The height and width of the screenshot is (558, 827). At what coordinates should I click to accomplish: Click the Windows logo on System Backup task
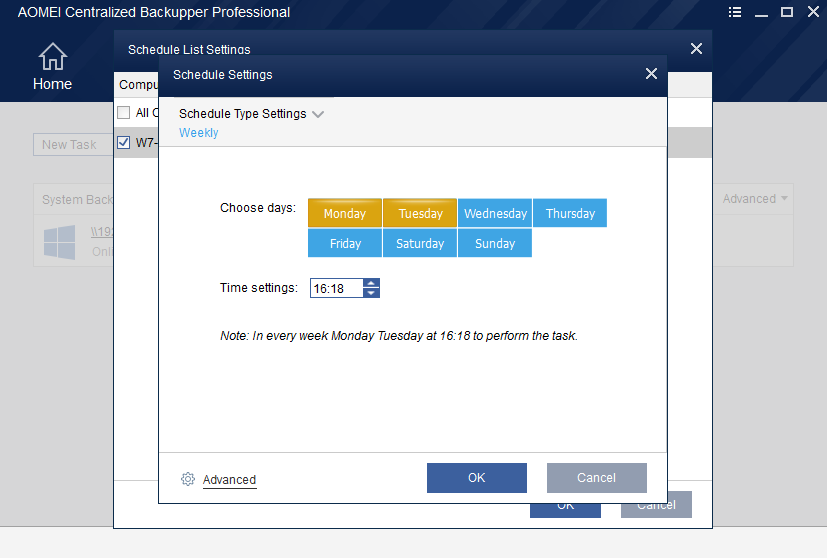tap(60, 242)
